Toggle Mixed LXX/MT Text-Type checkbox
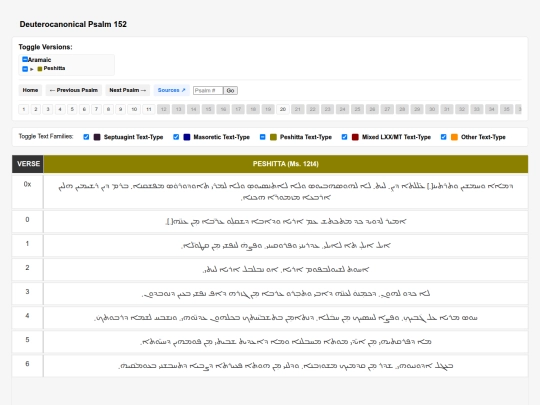 pyautogui.click(x=344, y=137)
